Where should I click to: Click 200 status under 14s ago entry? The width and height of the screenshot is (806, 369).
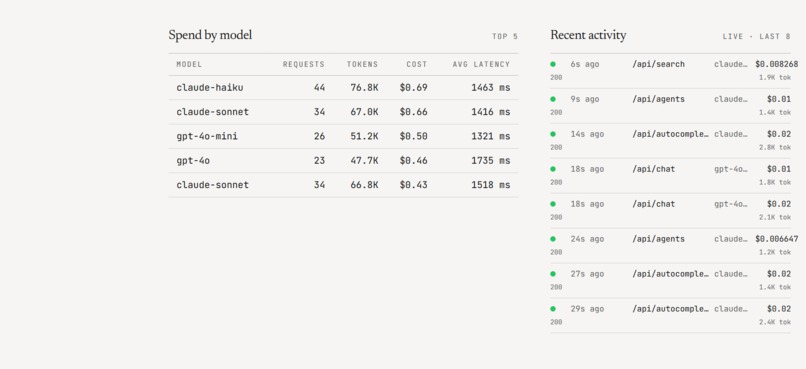556,147
